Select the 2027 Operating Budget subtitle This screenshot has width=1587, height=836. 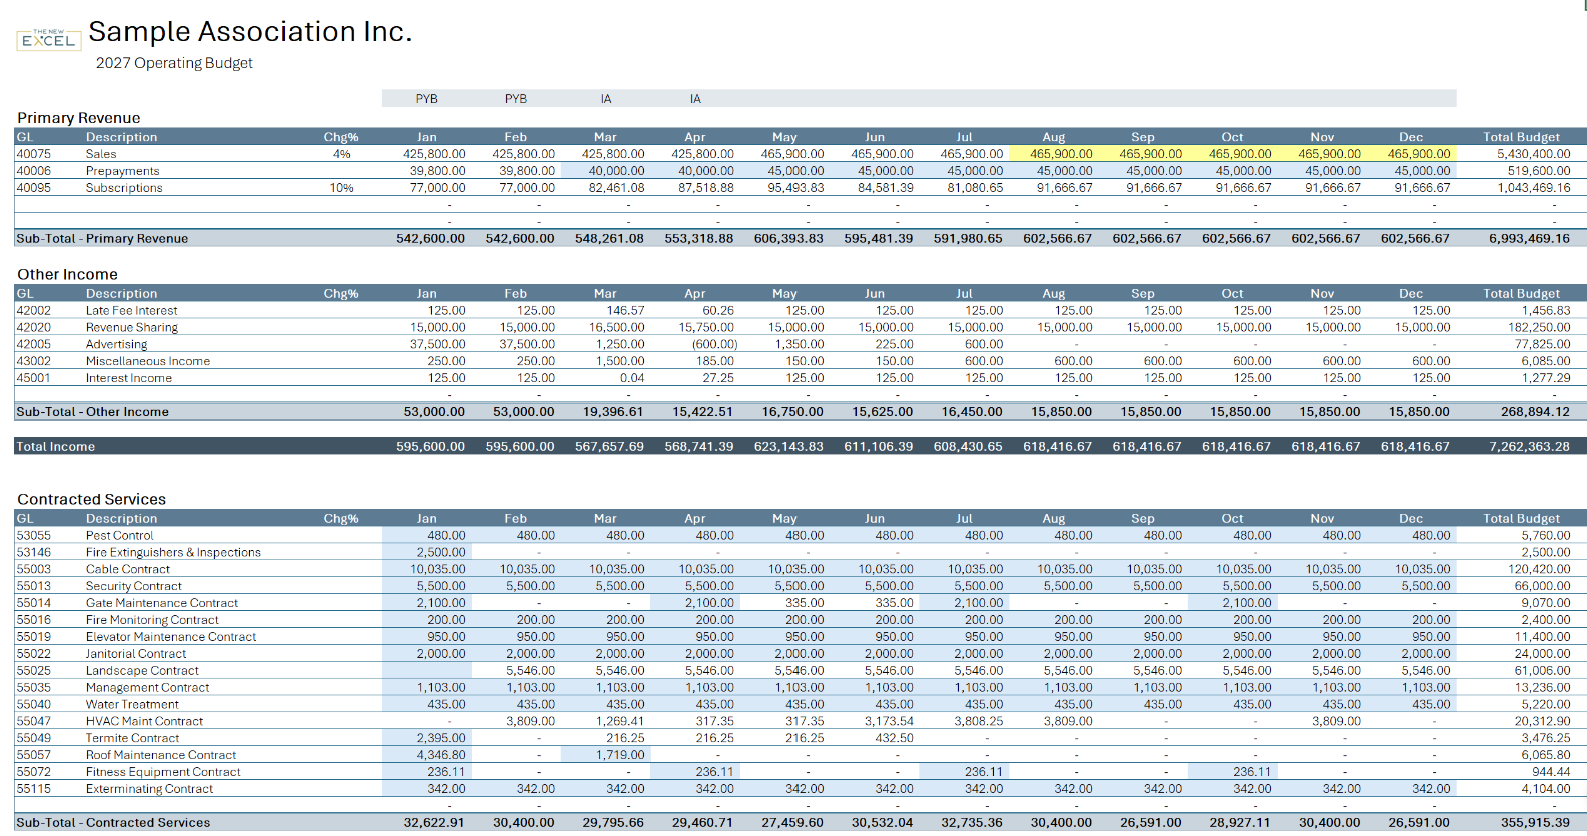click(x=174, y=63)
